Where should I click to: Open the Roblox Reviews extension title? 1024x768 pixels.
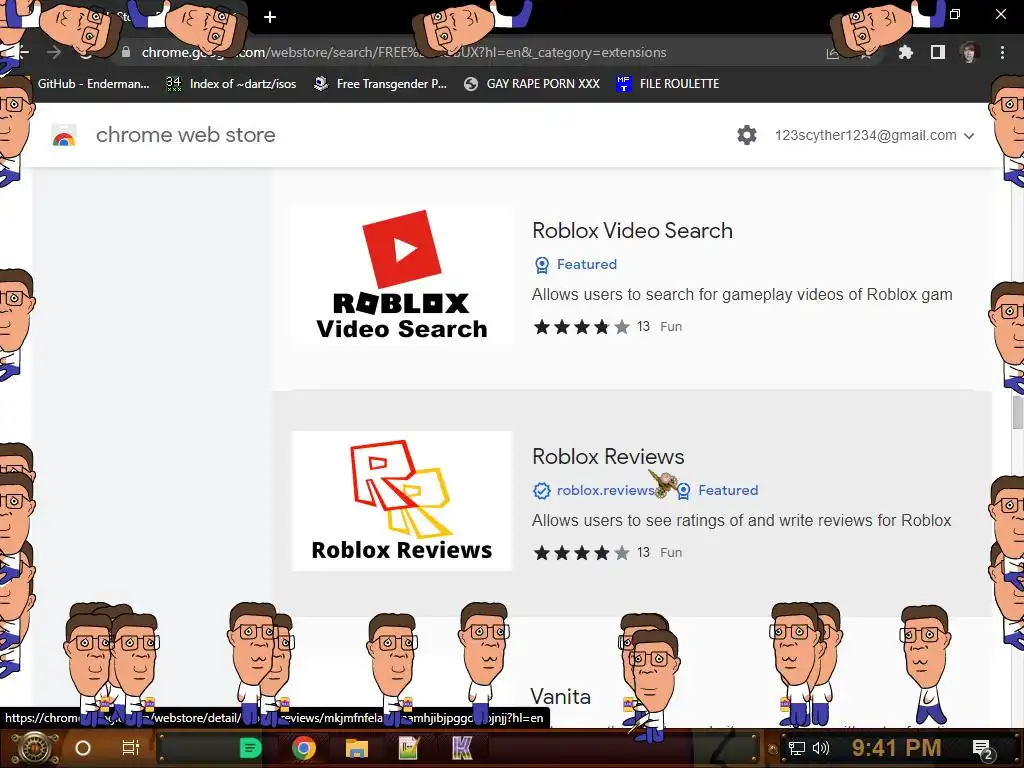pyautogui.click(x=608, y=456)
